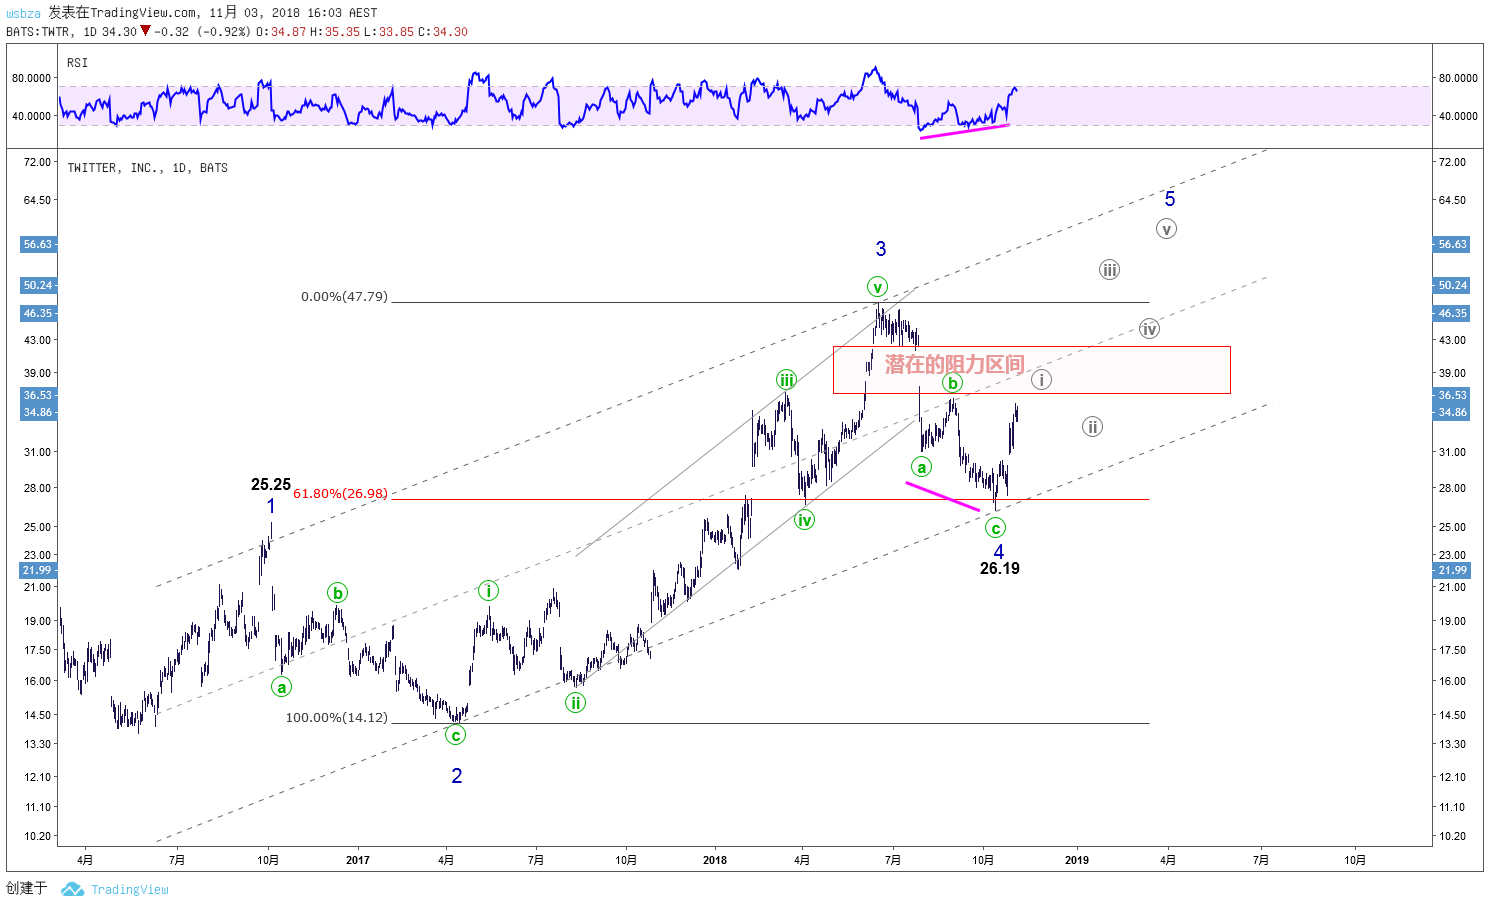Select the green circled iv marker
Viewport: 1490px width, 908px height.
[x=804, y=520]
